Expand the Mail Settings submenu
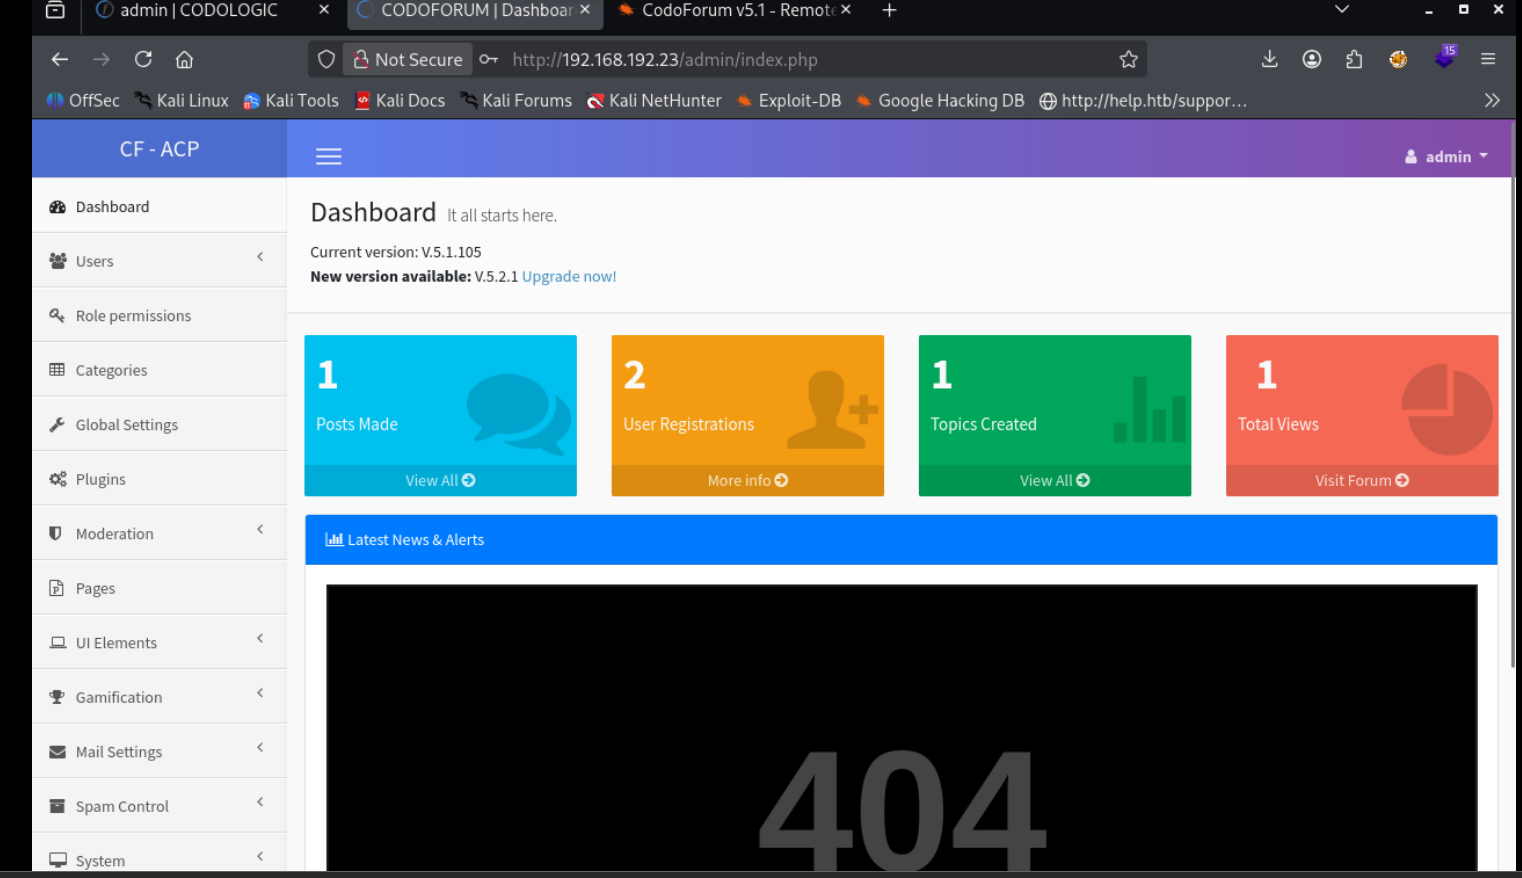Image resolution: width=1522 pixels, height=878 pixels. coord(260,748)
